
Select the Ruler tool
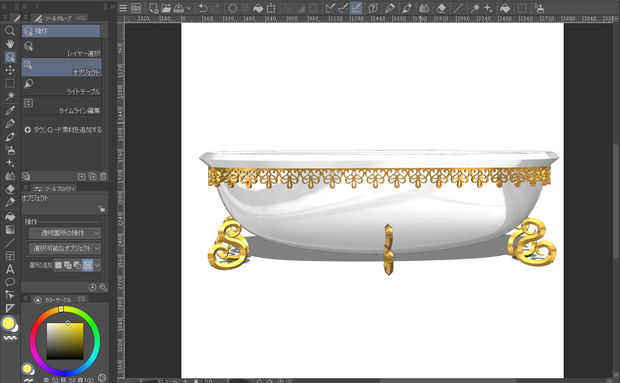tap(10, 308)
